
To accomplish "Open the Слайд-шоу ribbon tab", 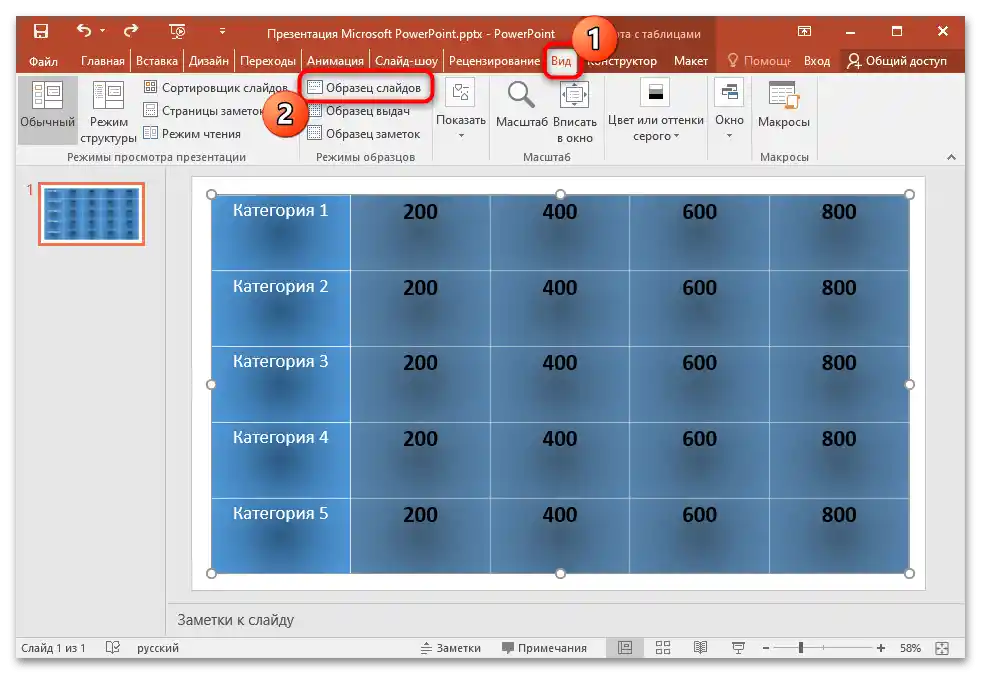I will [x=405, y=60].
